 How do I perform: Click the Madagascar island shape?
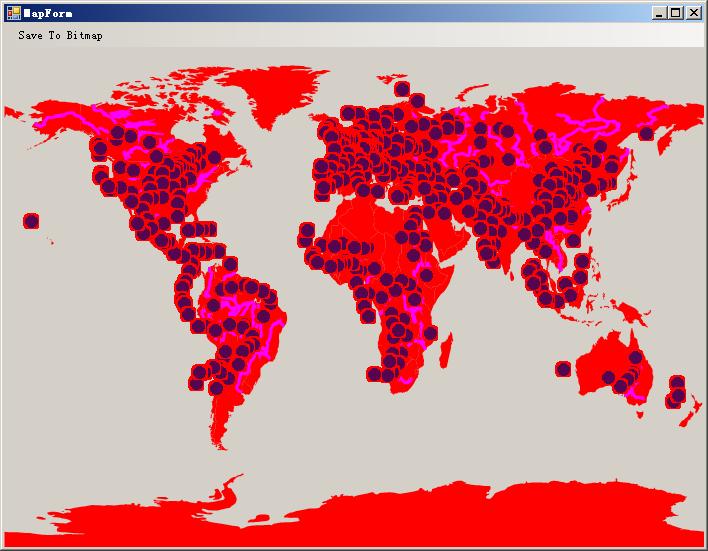(446, 350)
